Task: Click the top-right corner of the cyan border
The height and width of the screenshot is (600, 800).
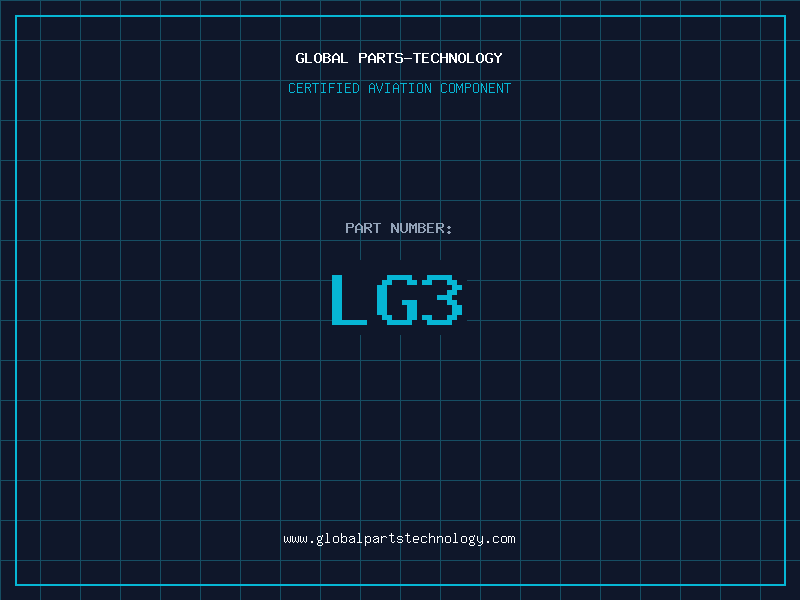Action: click(784, 15)
